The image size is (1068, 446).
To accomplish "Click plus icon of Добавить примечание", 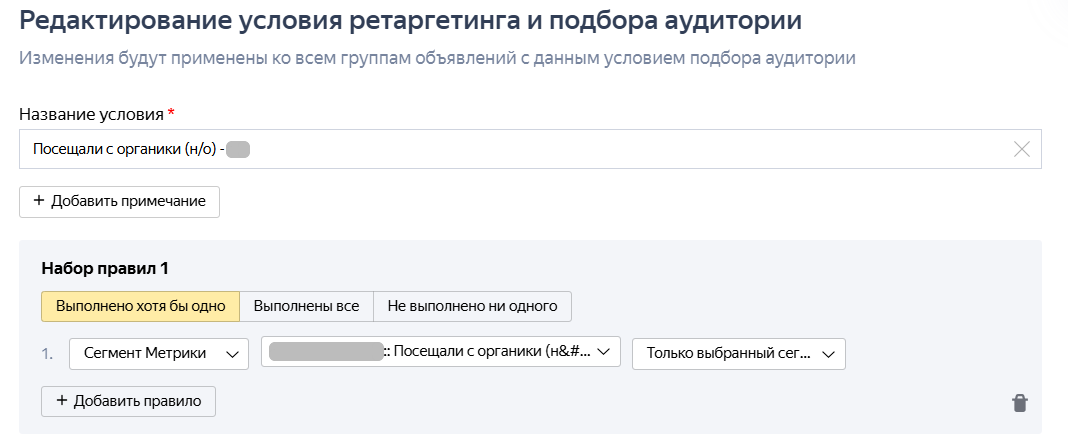I will point(39,201).
